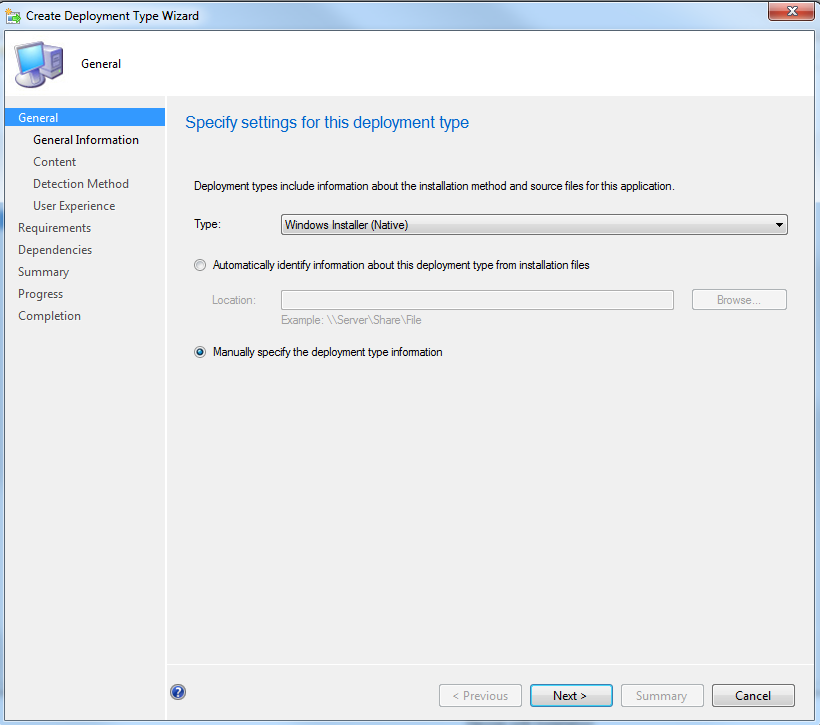The height and width of the screenshot is (725, 820).
Task: Select manually specify deployment type information
Action: [x=200, y=352]
